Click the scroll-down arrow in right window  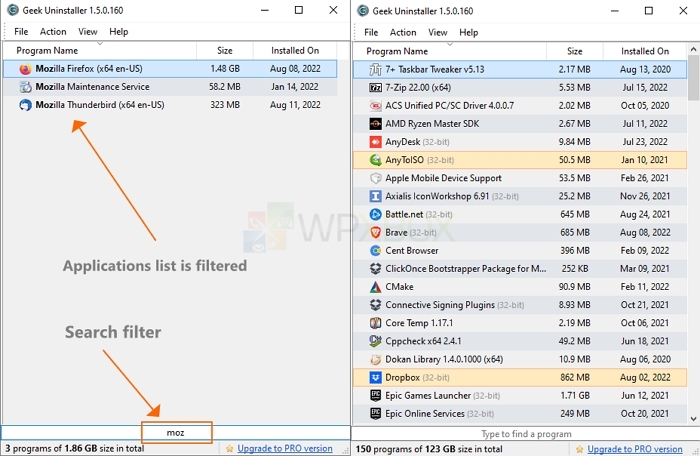click(693, 418)
